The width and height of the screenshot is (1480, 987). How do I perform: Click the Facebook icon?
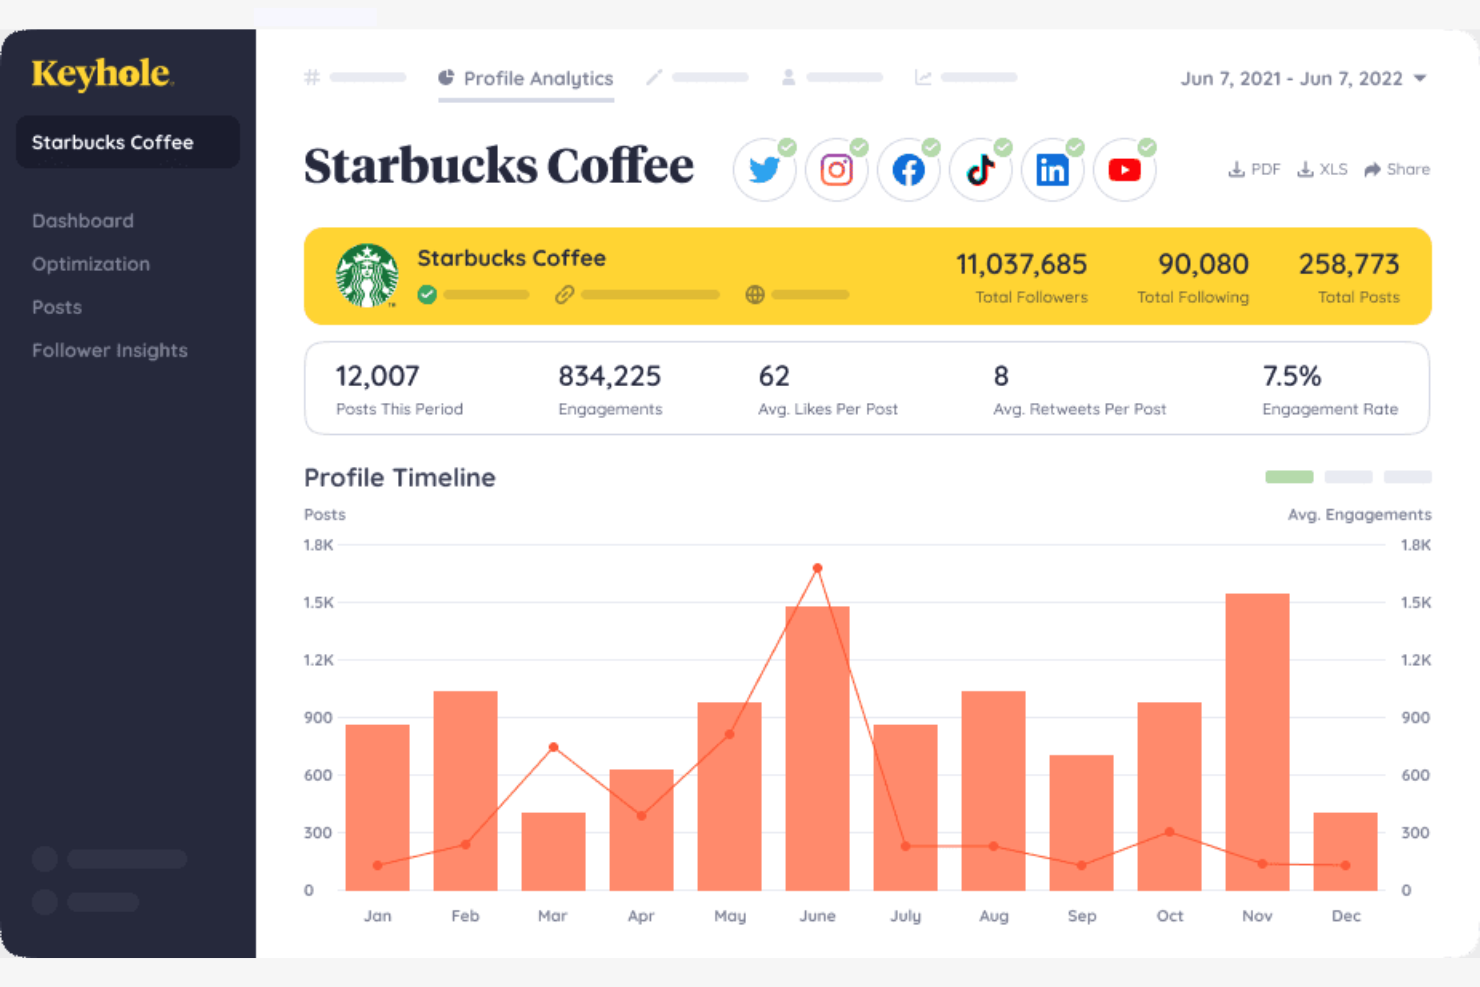(x=908, y=170)
